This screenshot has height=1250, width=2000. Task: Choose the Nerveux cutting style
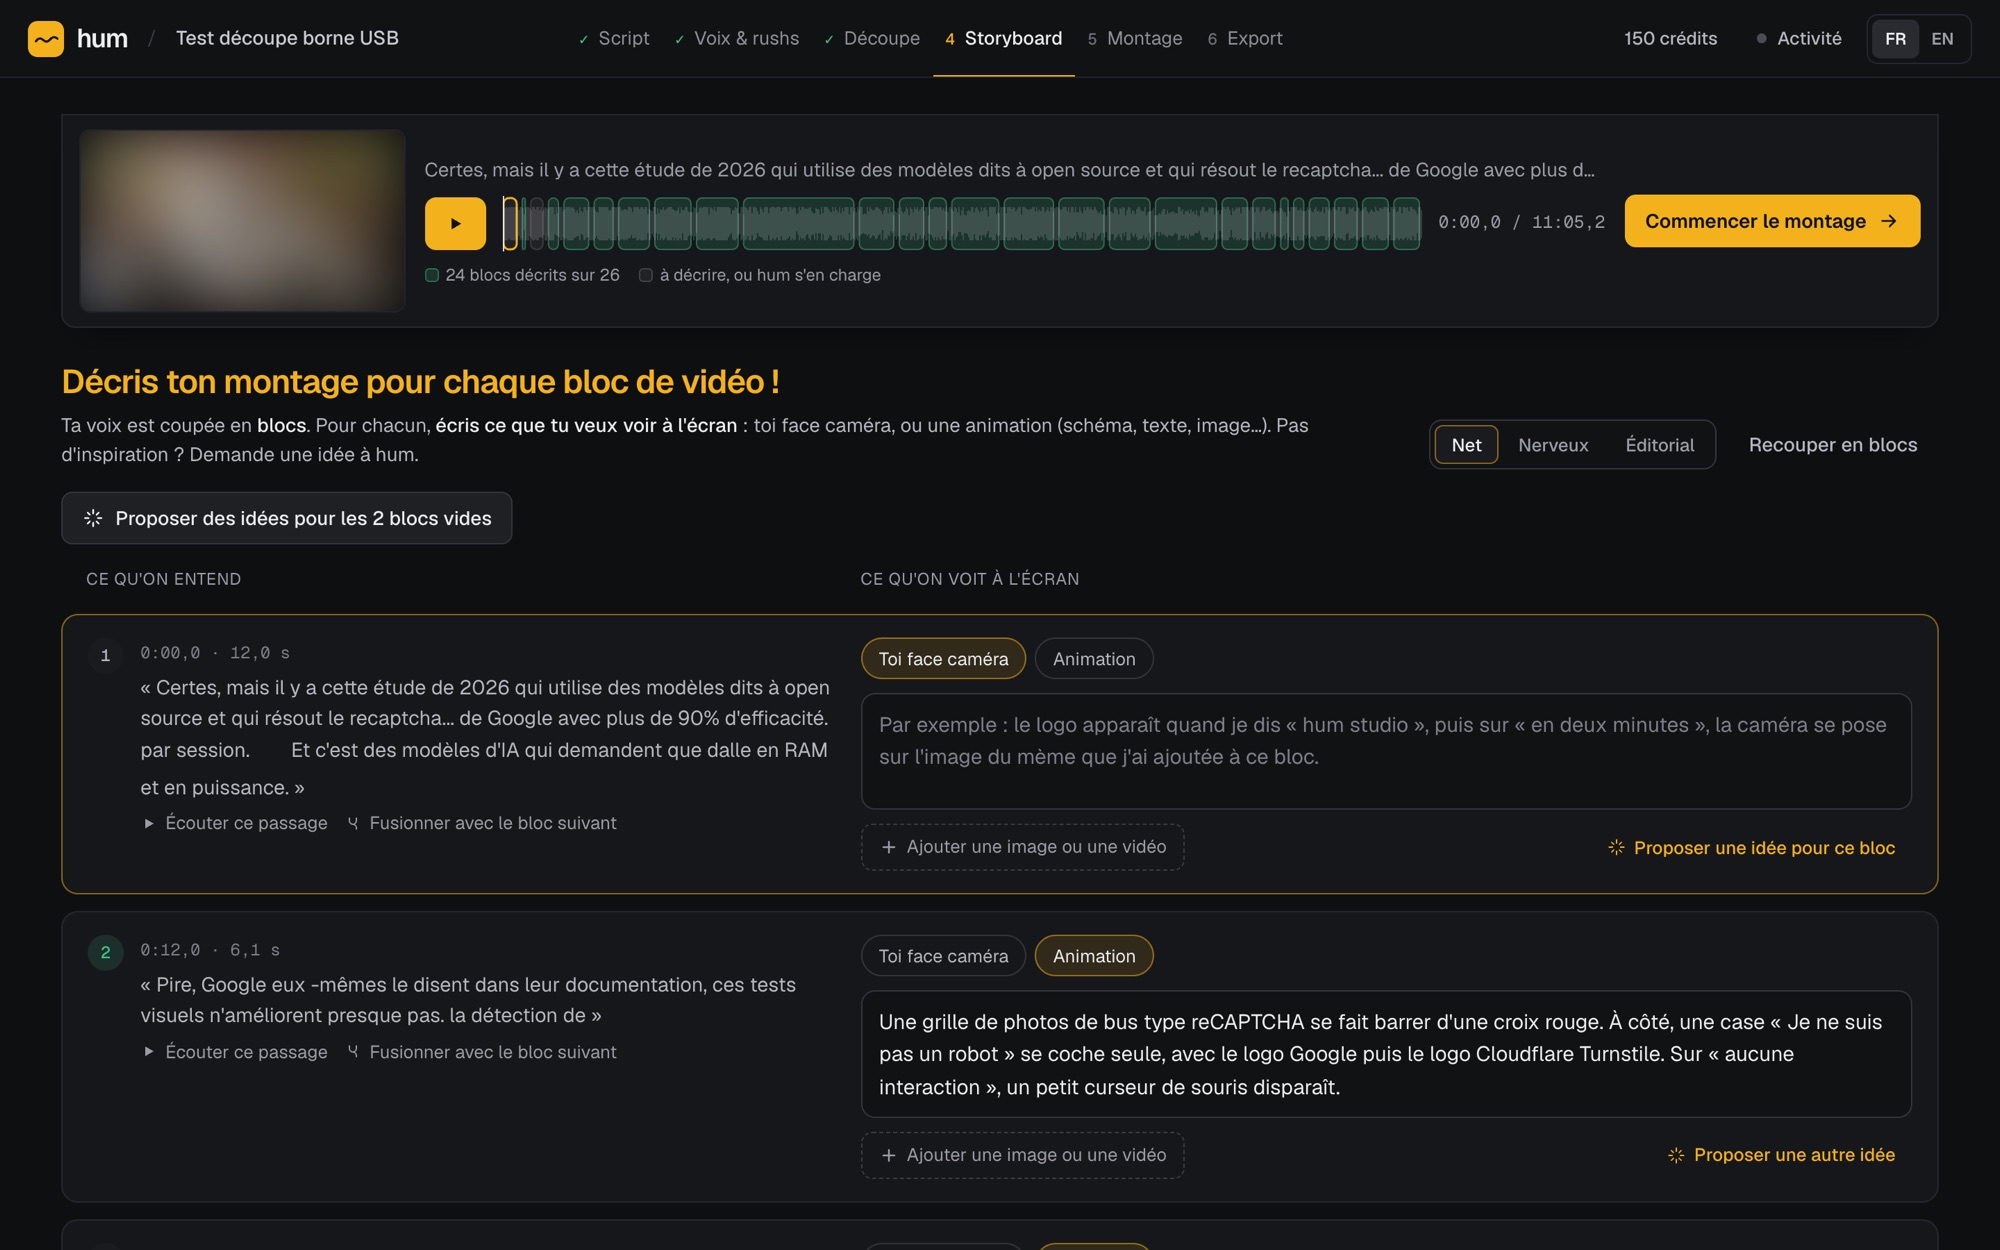[1553, 445]
